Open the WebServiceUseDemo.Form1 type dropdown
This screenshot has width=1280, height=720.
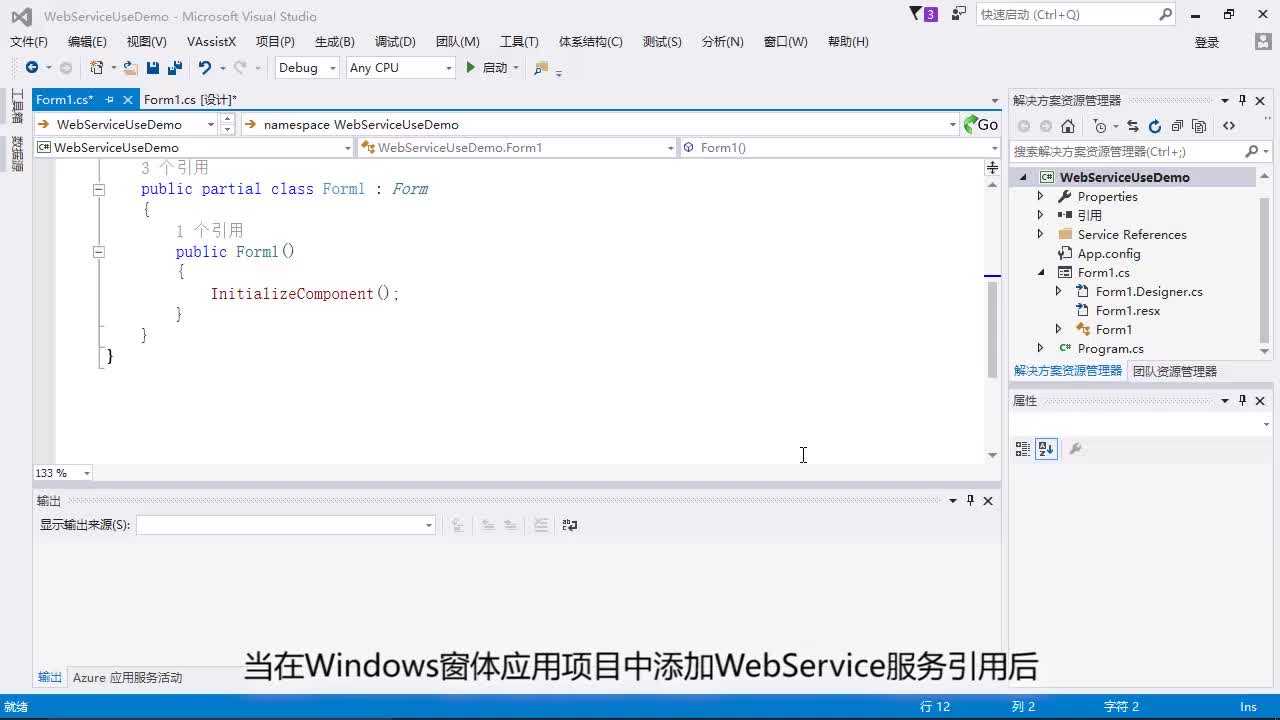coord(518,147)
